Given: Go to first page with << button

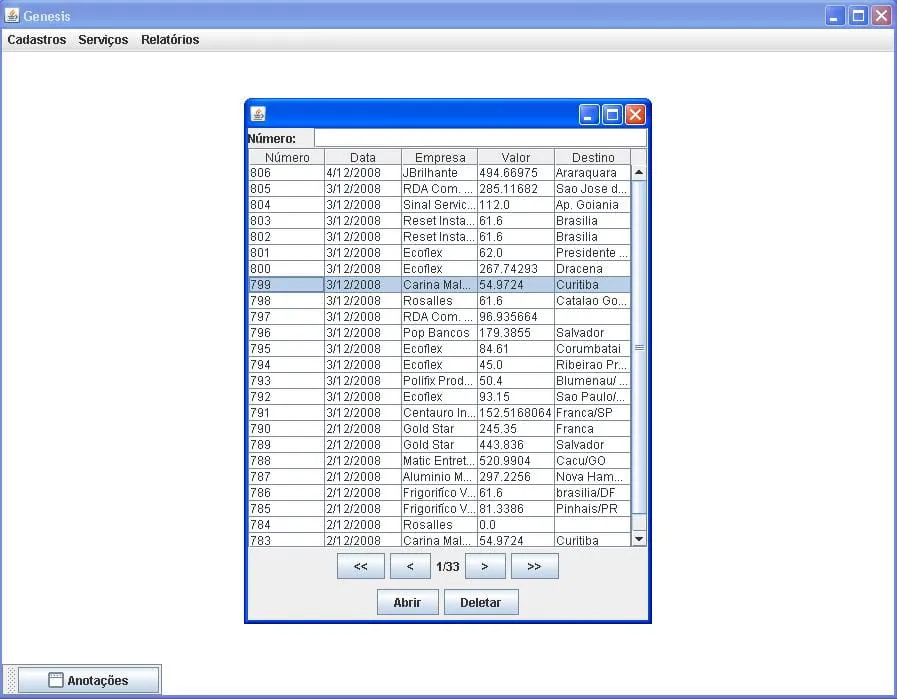Looking at the screenshot, I should [x=361, y=566].
